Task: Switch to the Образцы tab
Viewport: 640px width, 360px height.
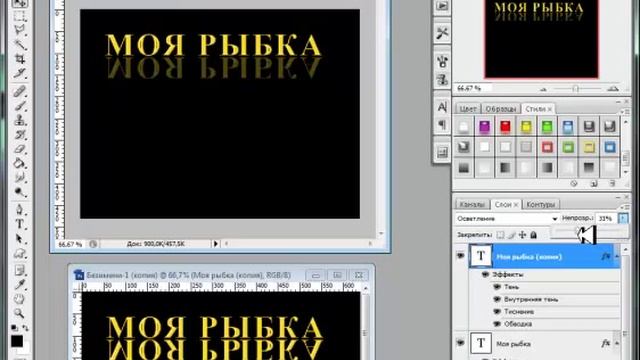Action: 501,109
